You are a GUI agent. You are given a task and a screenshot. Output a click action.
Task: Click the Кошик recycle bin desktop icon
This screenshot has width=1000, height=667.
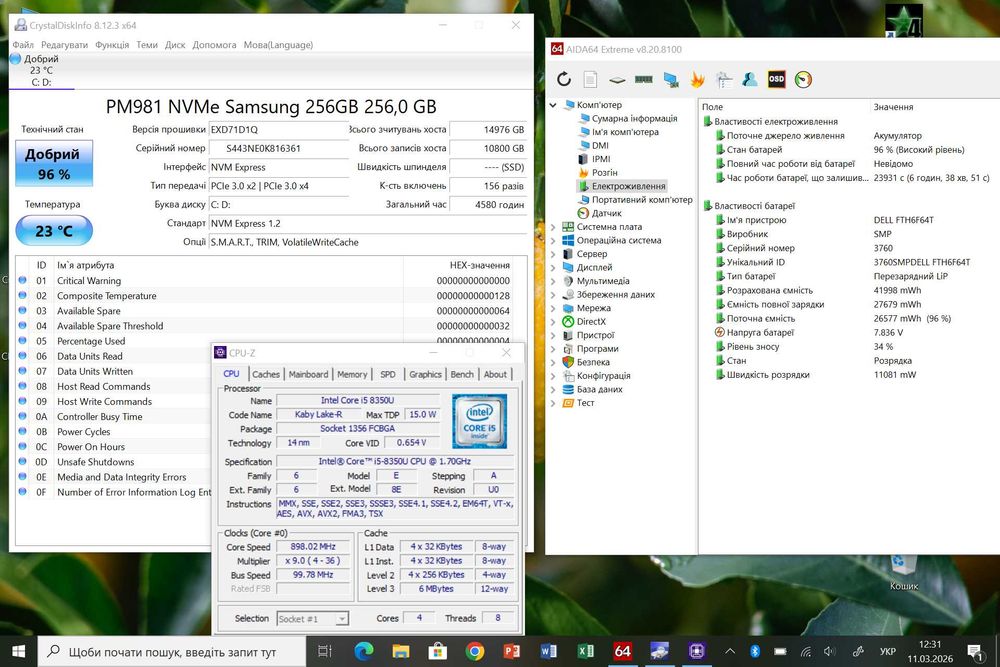(x=904, y=572)
